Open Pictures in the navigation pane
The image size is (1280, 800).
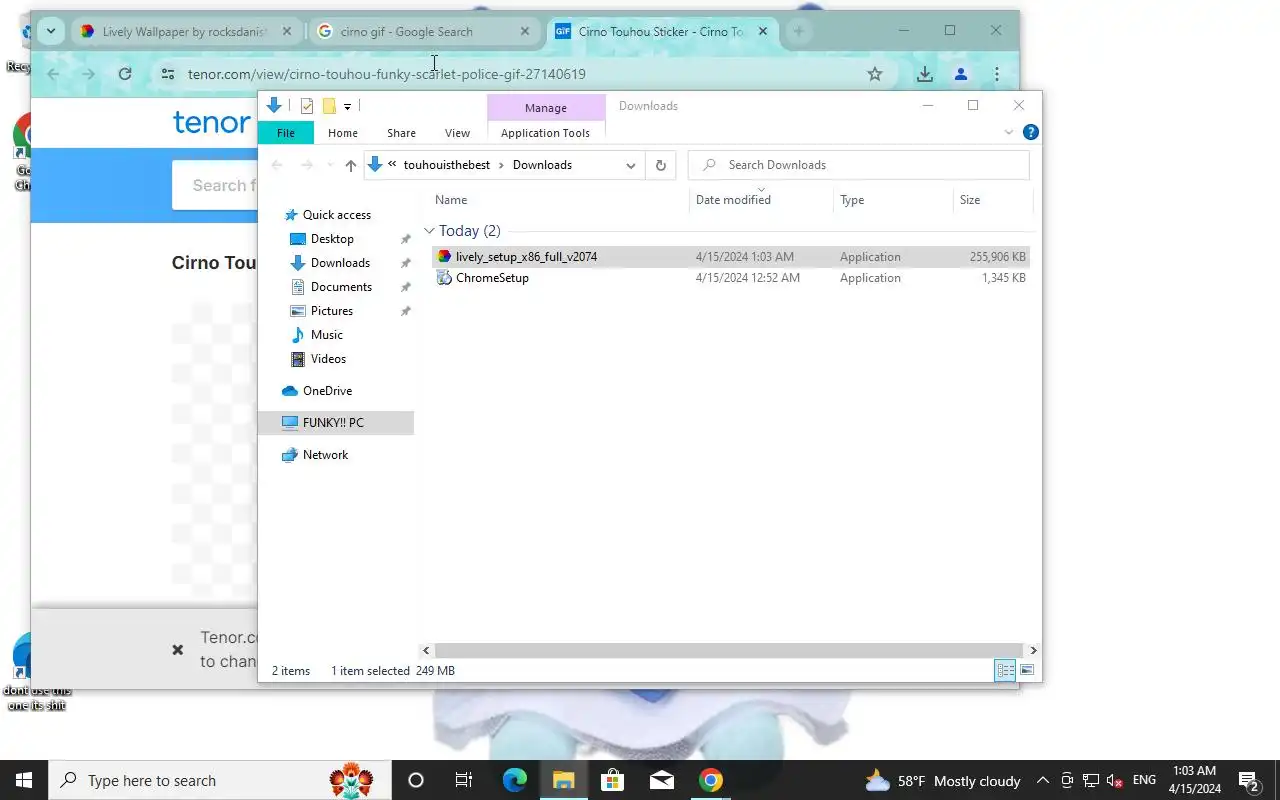point(332,311)
